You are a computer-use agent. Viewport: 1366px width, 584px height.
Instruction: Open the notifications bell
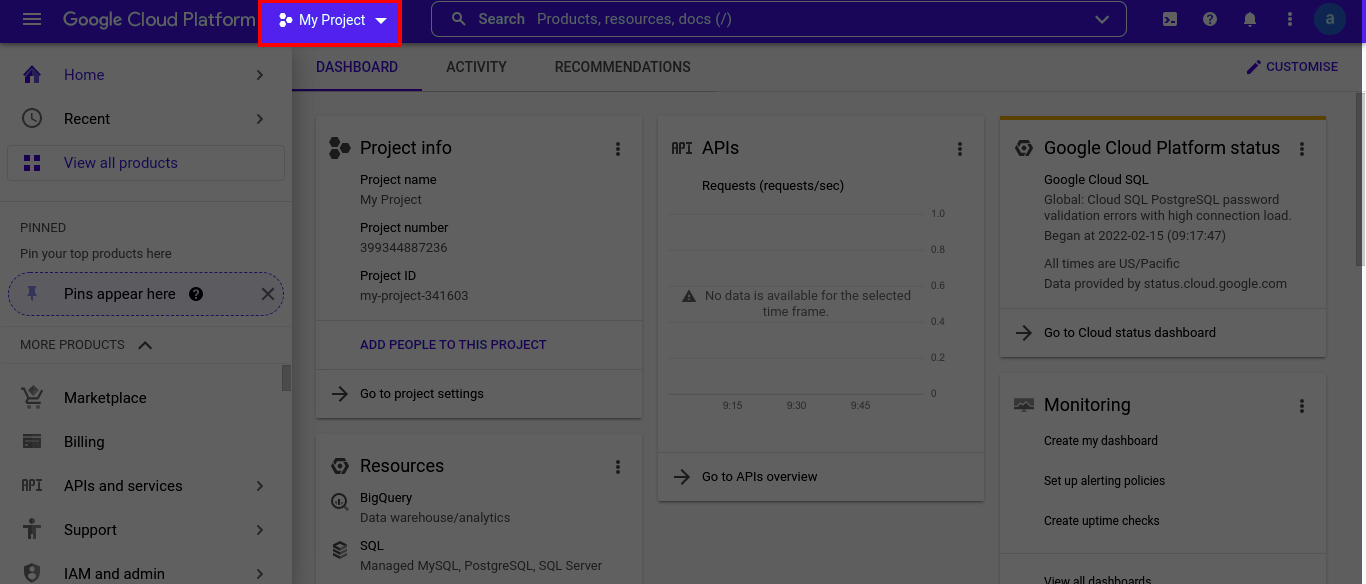click(1250, 20)
